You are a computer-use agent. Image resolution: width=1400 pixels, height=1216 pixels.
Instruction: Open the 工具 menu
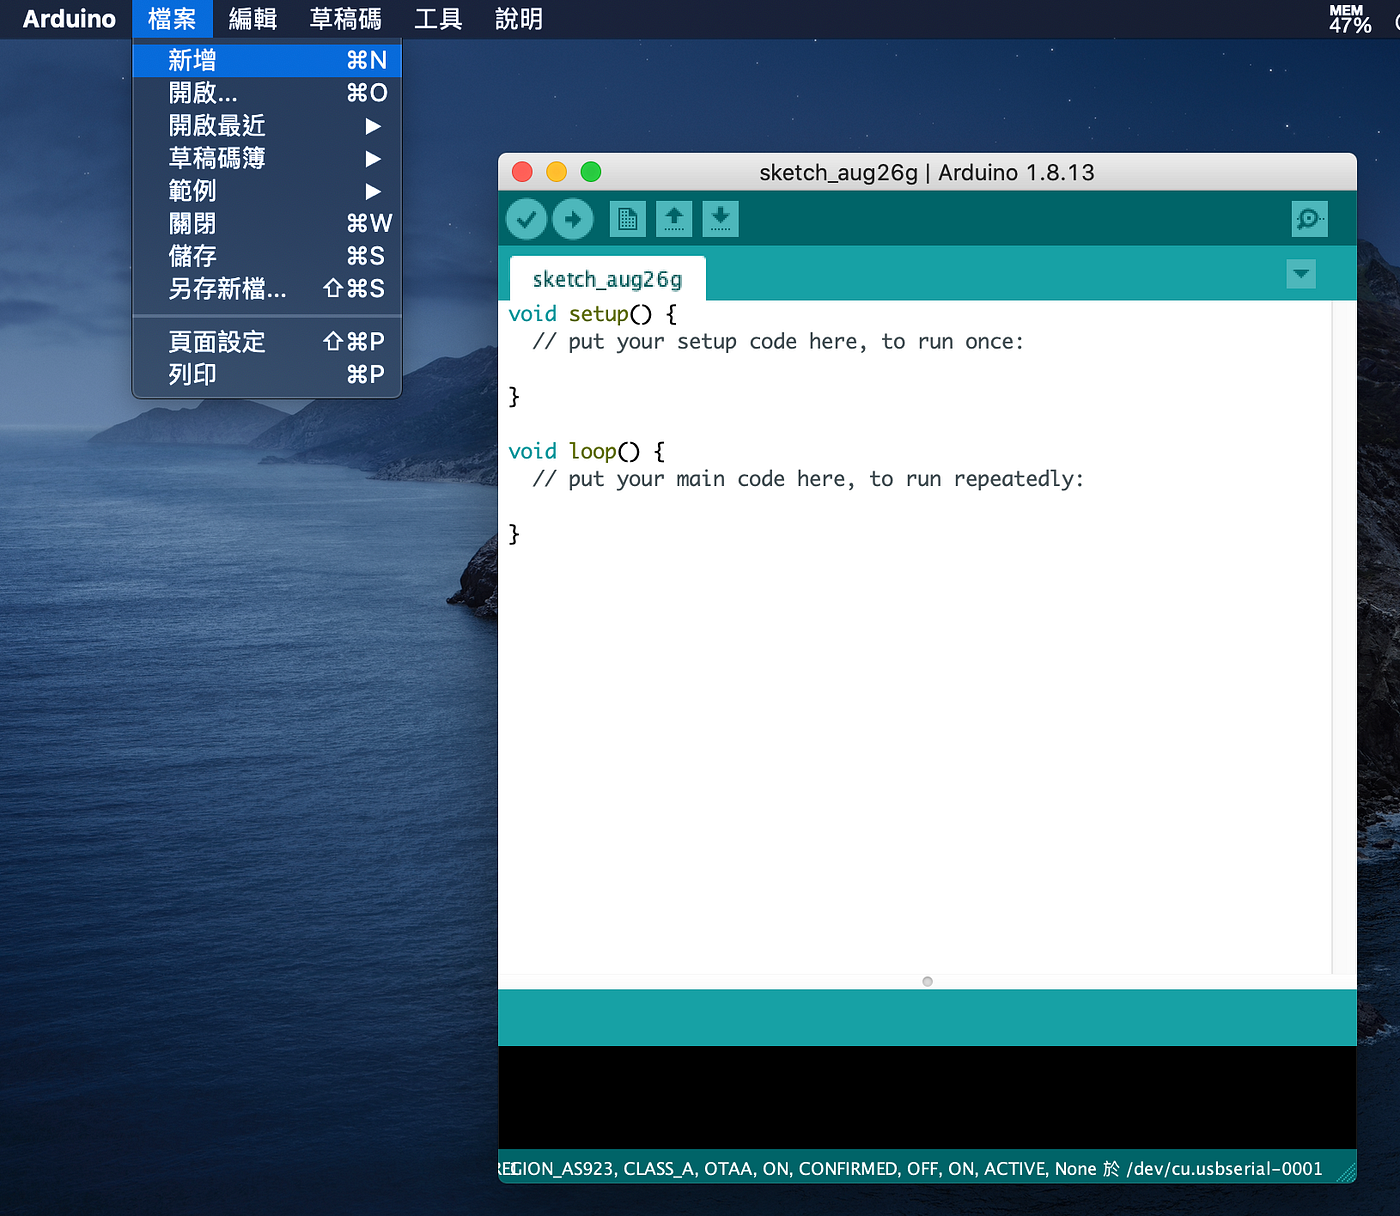[437, 18]
